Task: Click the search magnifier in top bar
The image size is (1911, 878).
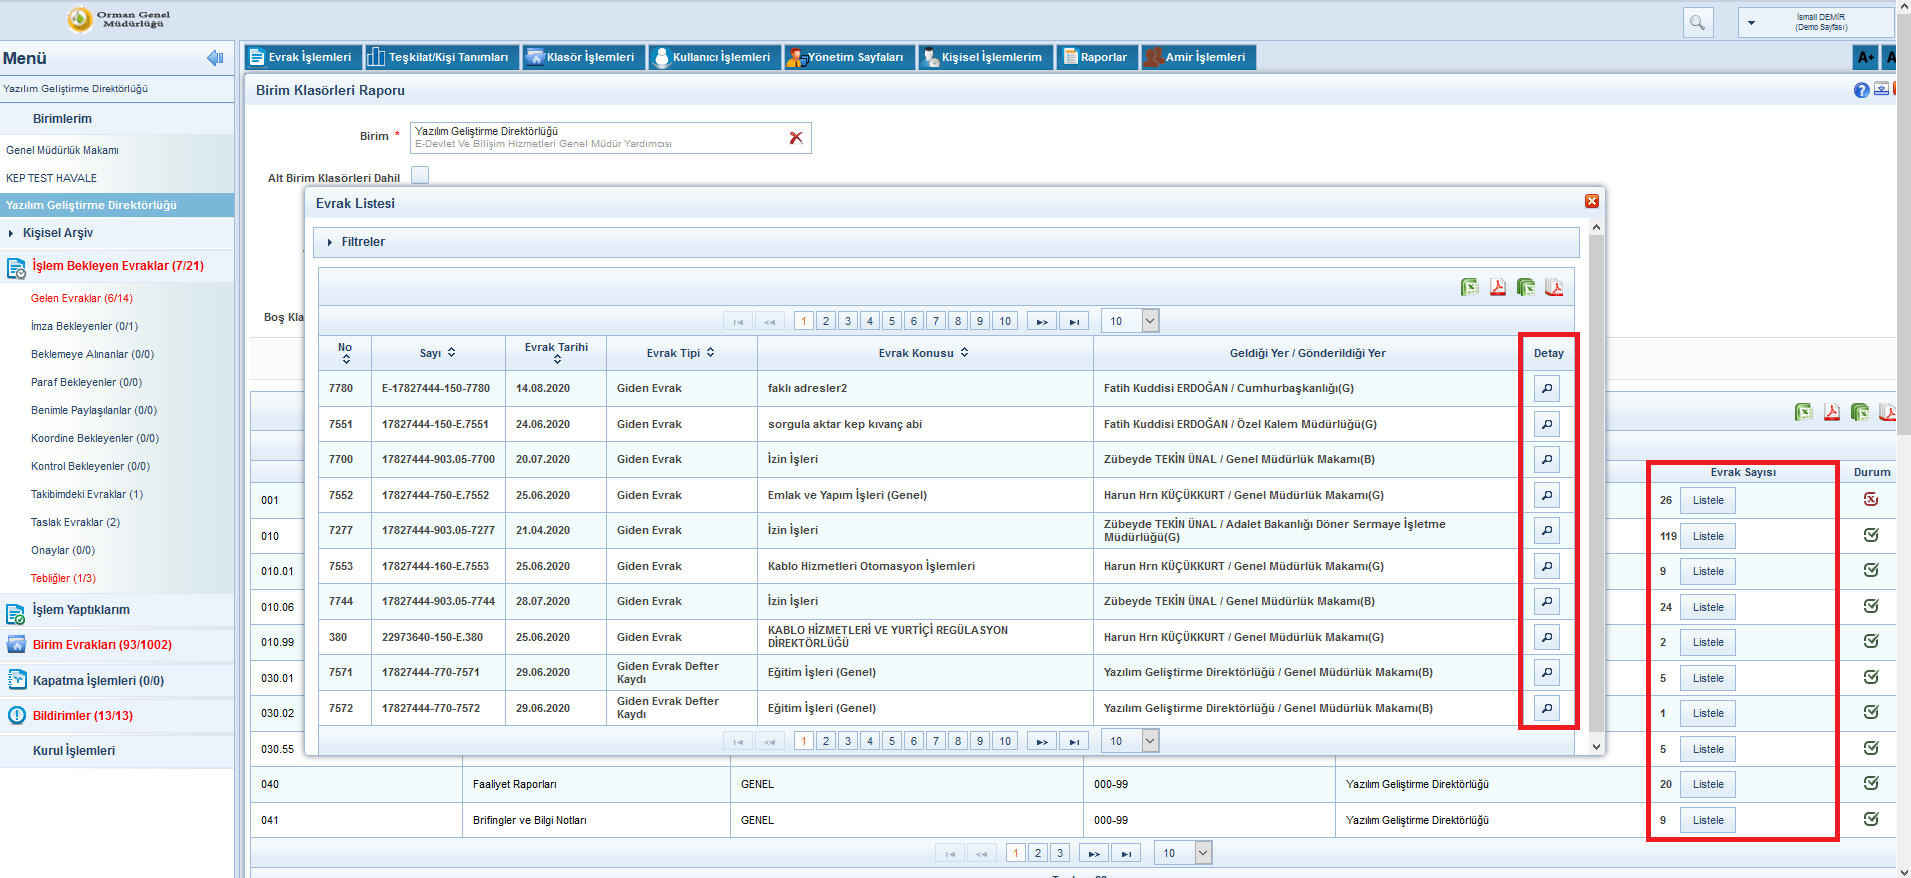Action: pyautogui.click(x=1697, y=22)
